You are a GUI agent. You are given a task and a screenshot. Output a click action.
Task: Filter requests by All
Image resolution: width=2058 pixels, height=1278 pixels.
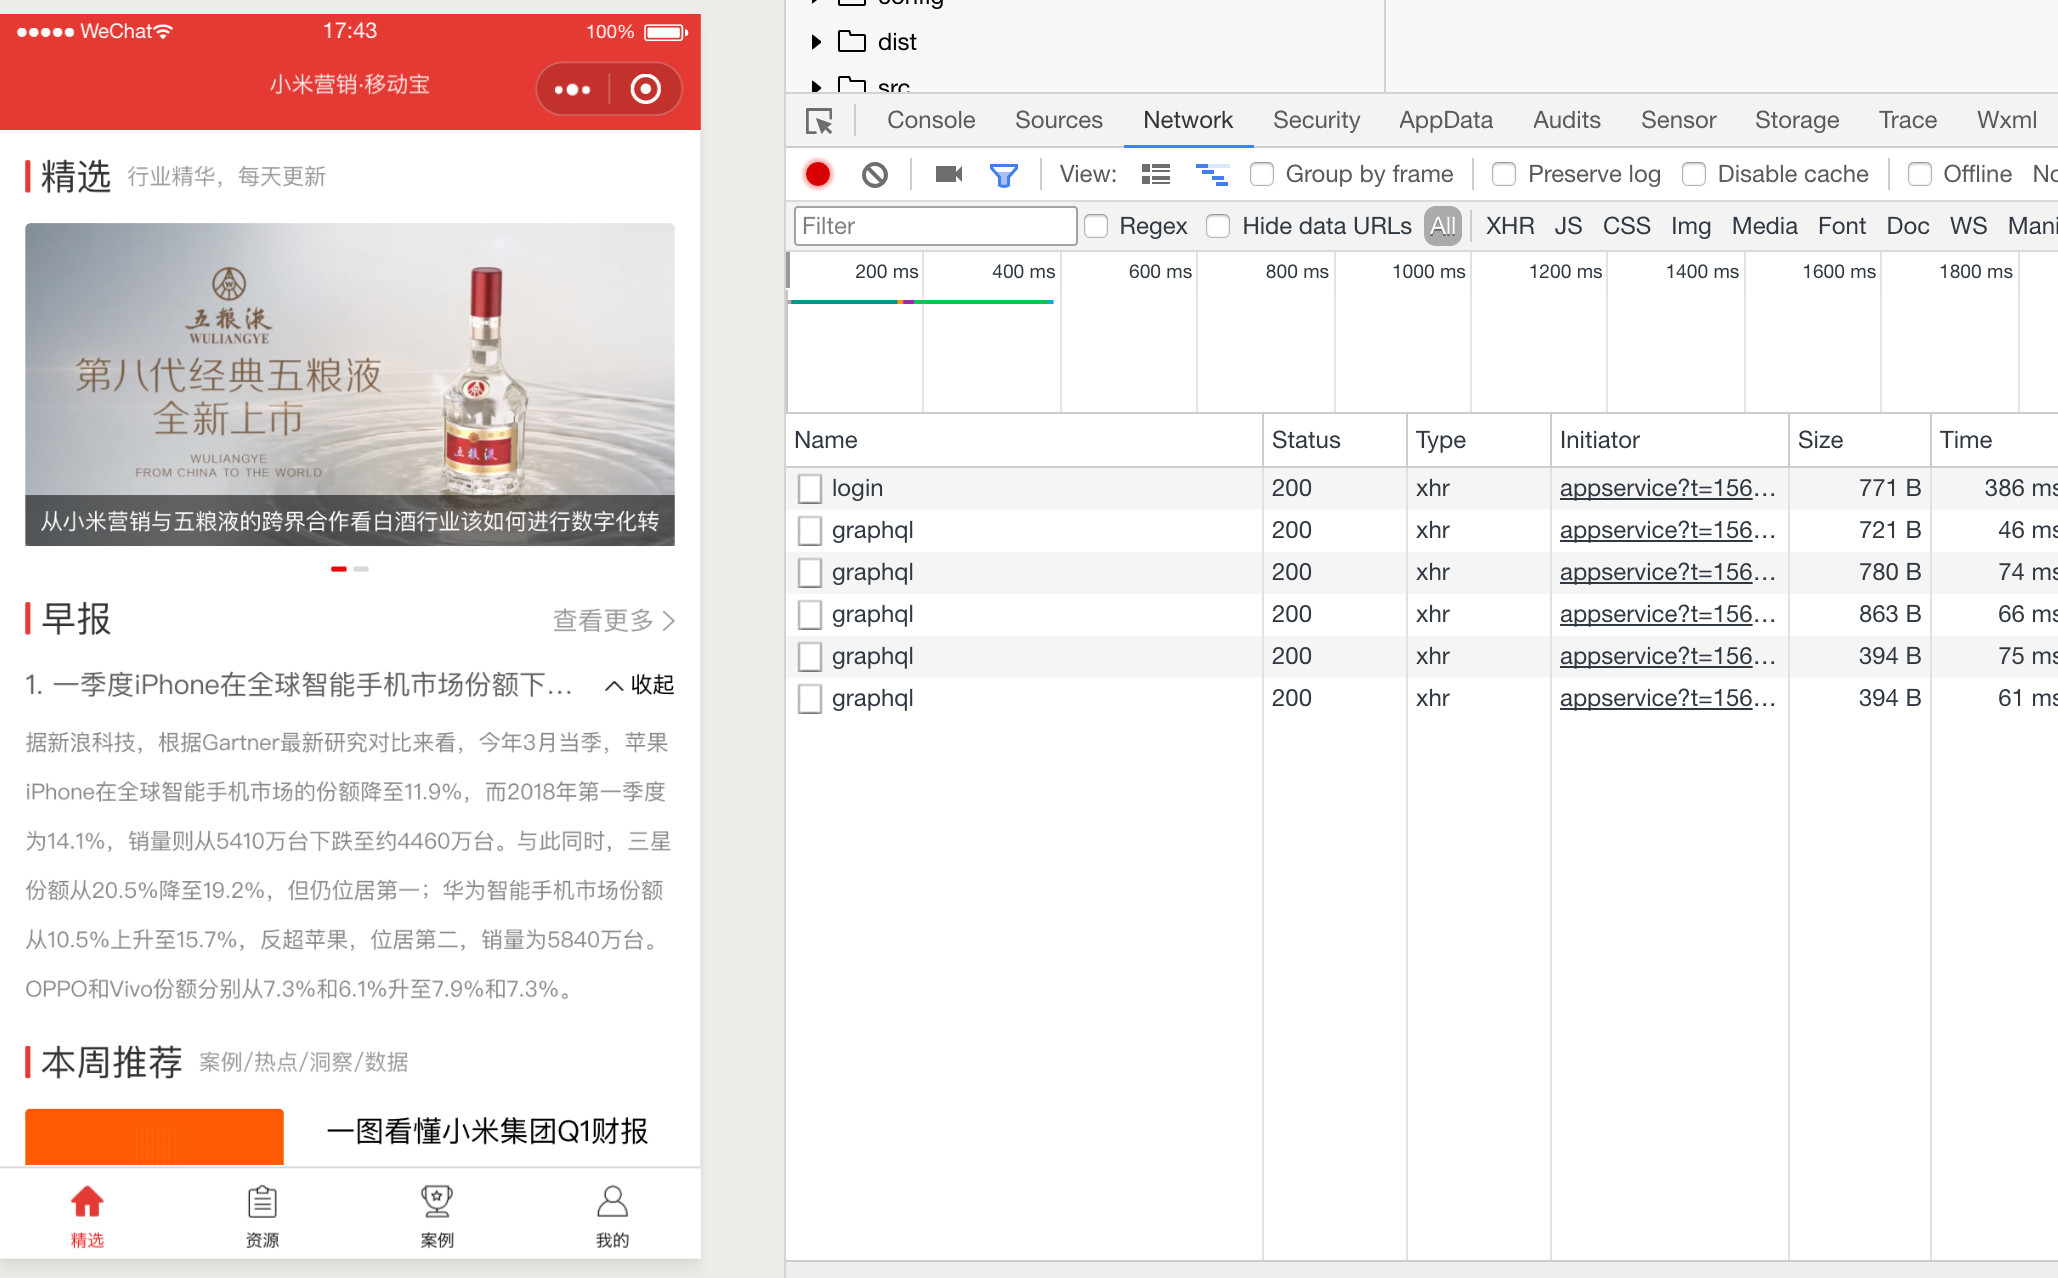pyautogui.click(x=1443, y=226)
